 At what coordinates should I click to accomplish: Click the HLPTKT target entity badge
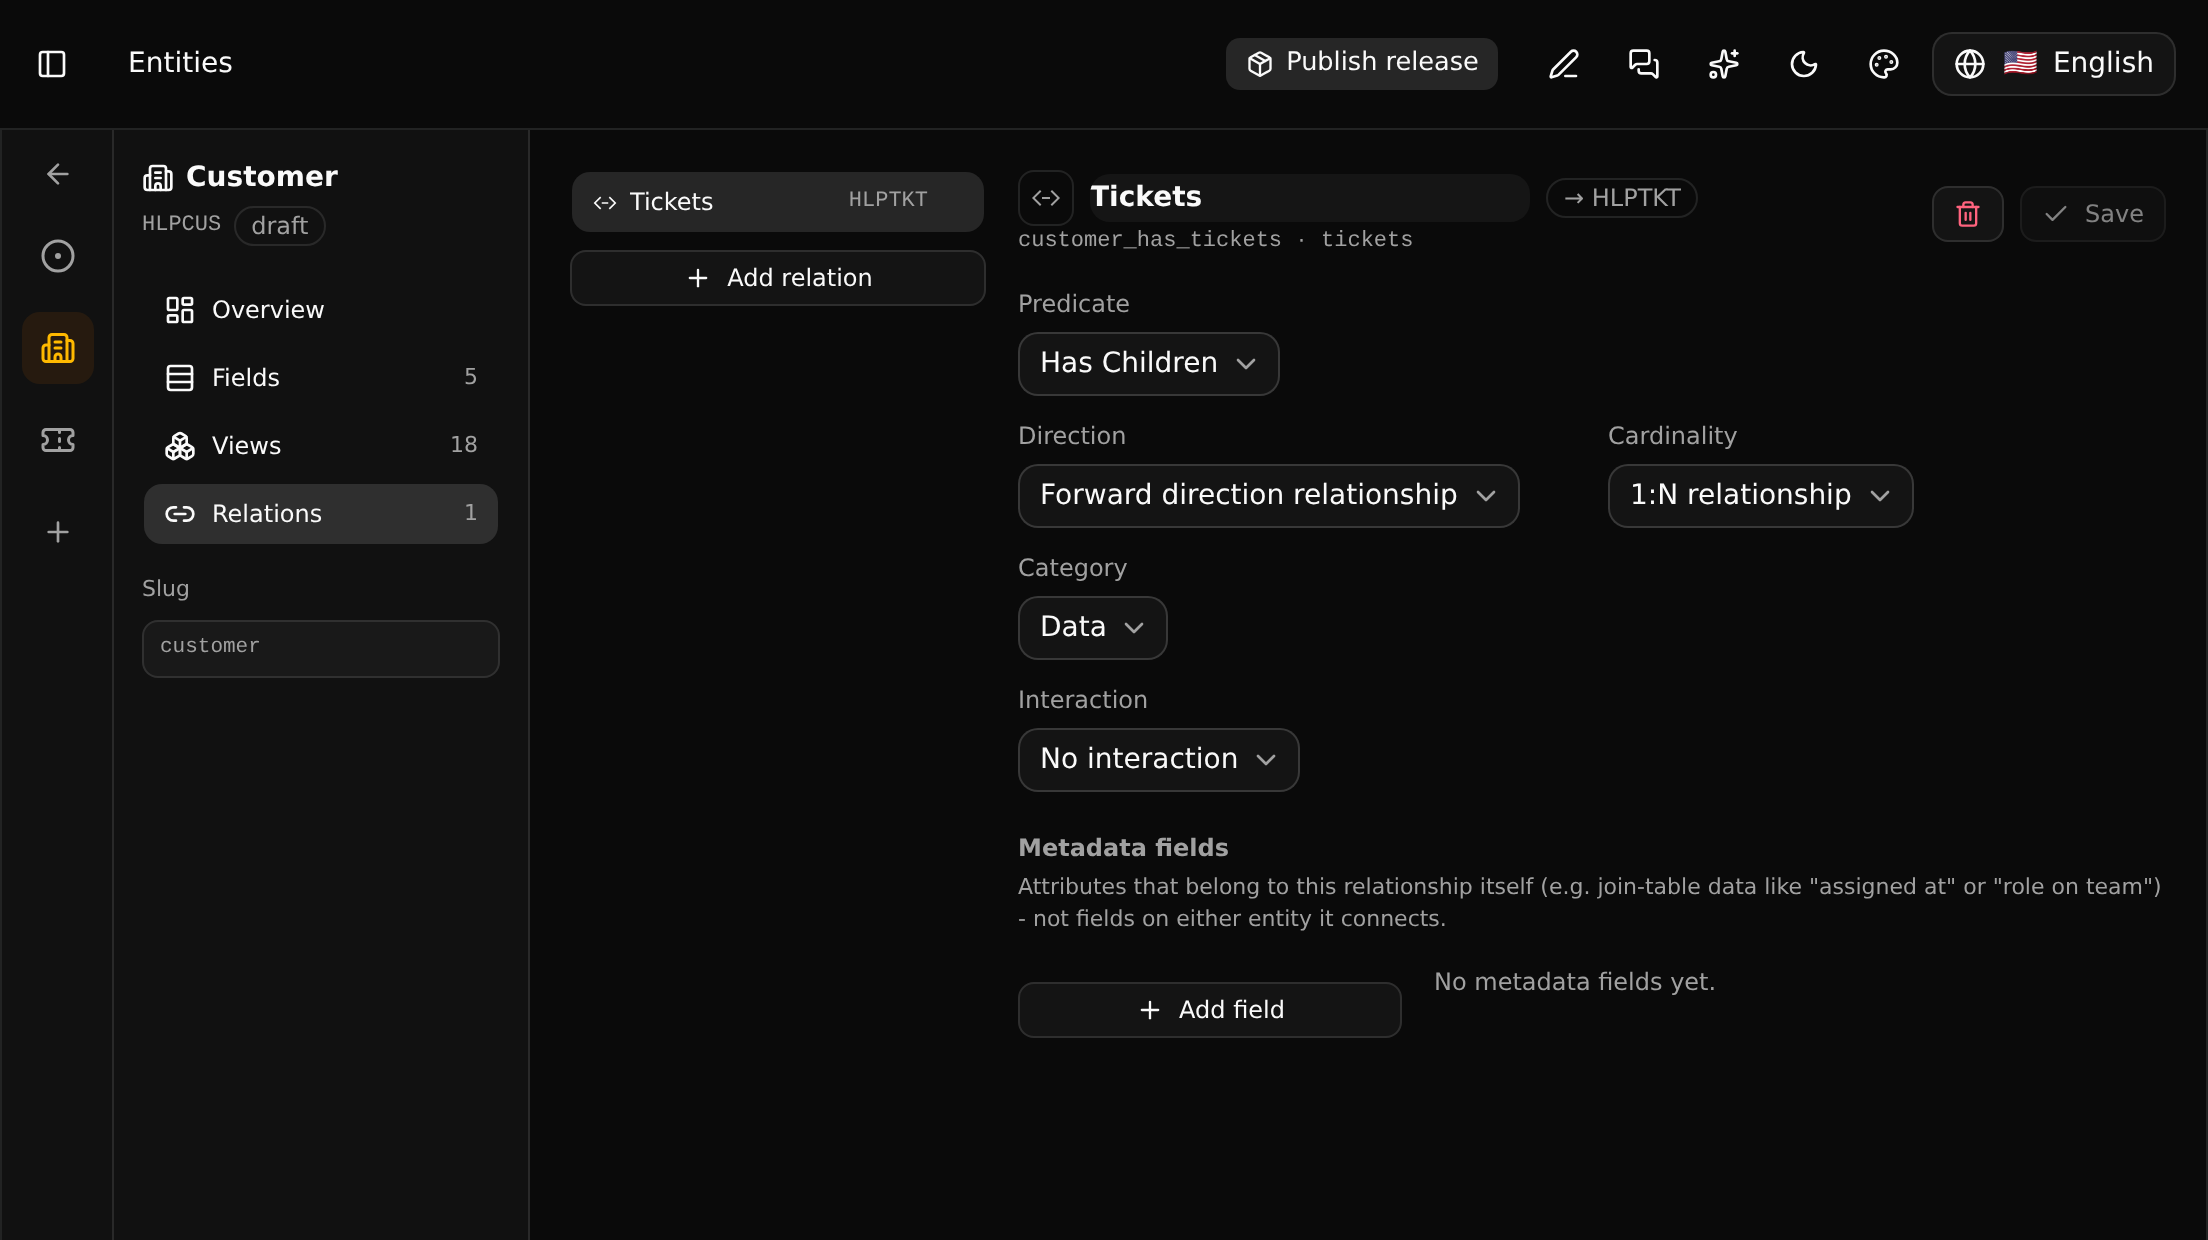[x=1622, y=198]
